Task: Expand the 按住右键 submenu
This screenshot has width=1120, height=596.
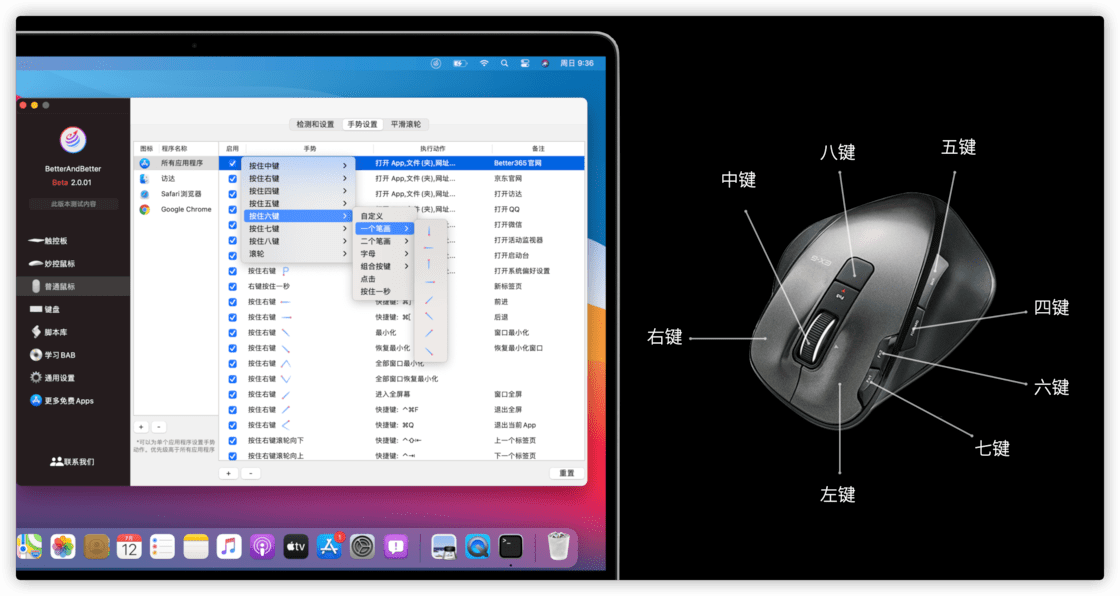Action: click(x=297, y=179)
